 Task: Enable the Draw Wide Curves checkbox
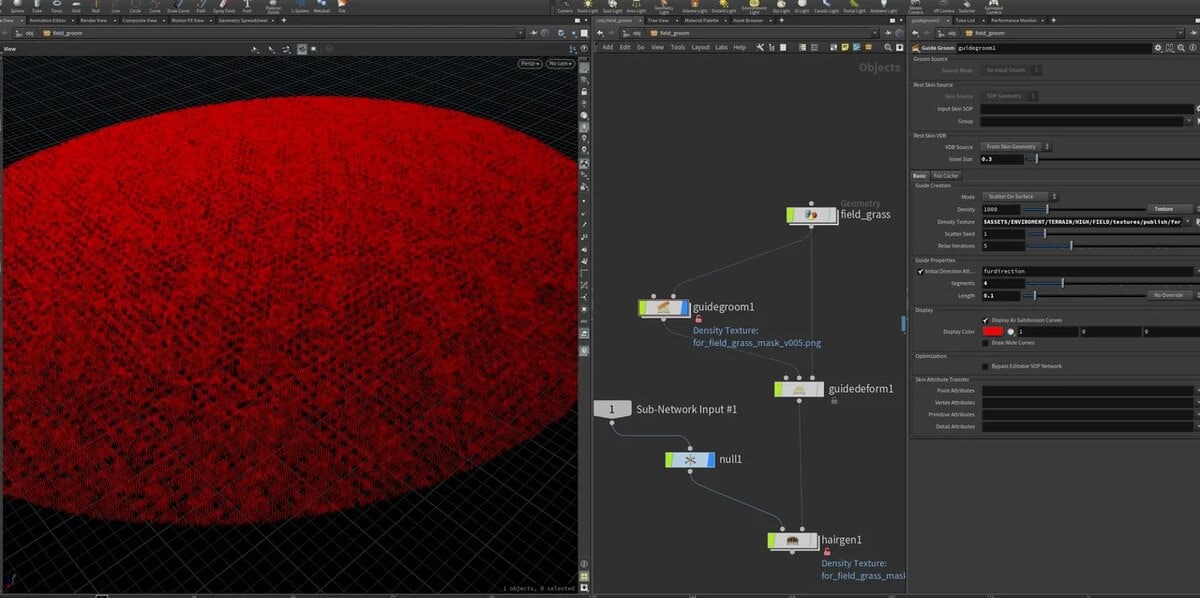click(x=985, y=343)
